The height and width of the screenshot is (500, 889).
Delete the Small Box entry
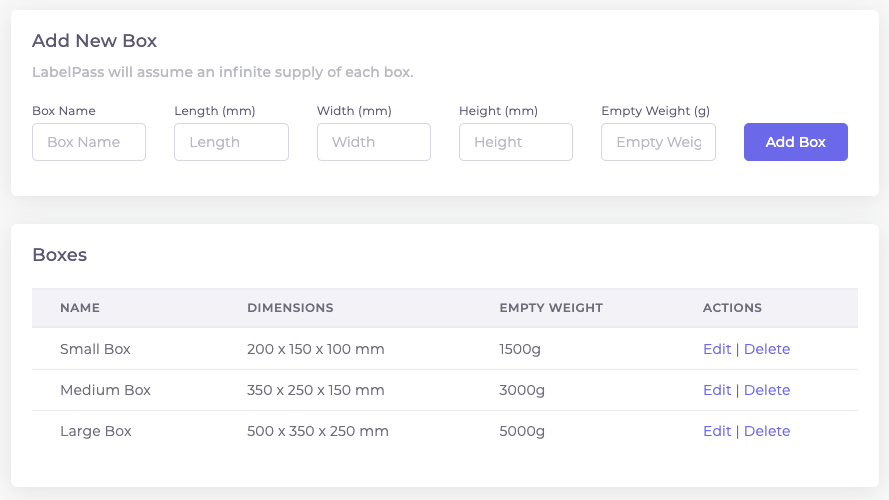pyautogui.click(x=767, y=349)
